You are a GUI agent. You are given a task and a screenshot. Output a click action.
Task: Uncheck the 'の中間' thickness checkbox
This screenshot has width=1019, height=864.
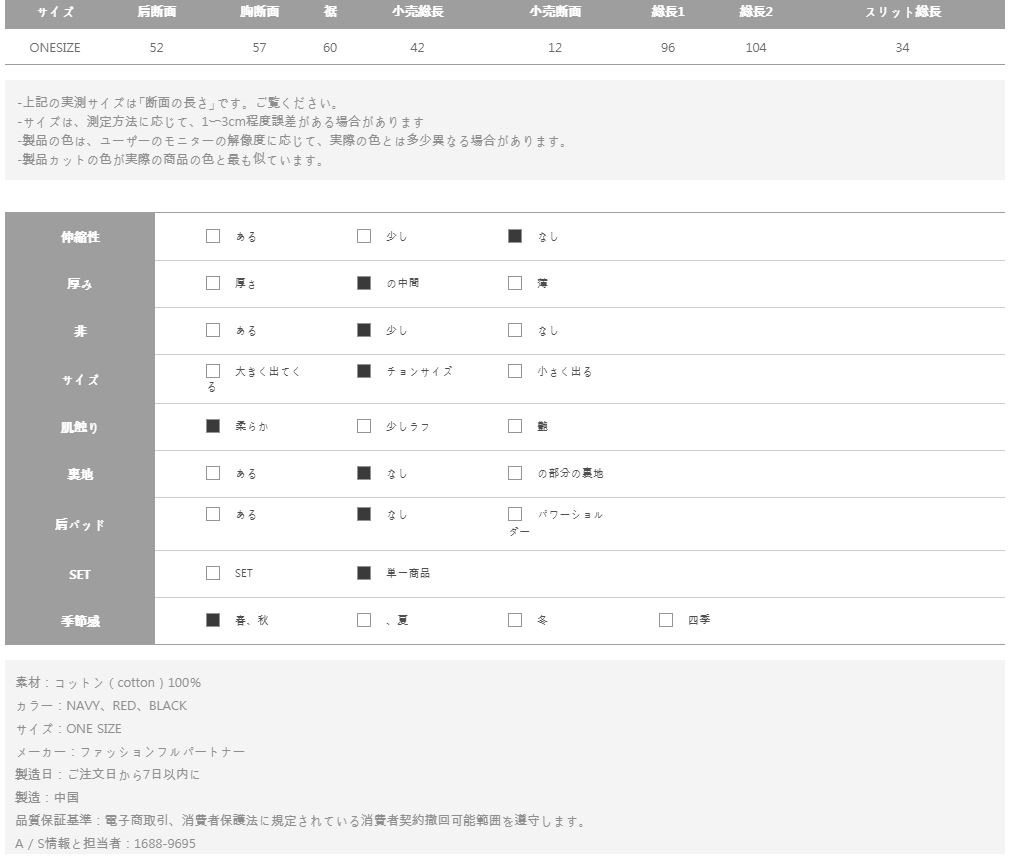point(364,283)
